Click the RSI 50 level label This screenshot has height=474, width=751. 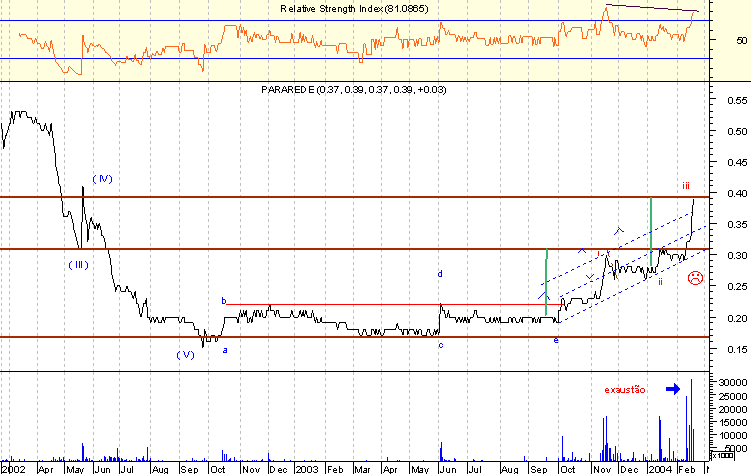pos(741,40)
